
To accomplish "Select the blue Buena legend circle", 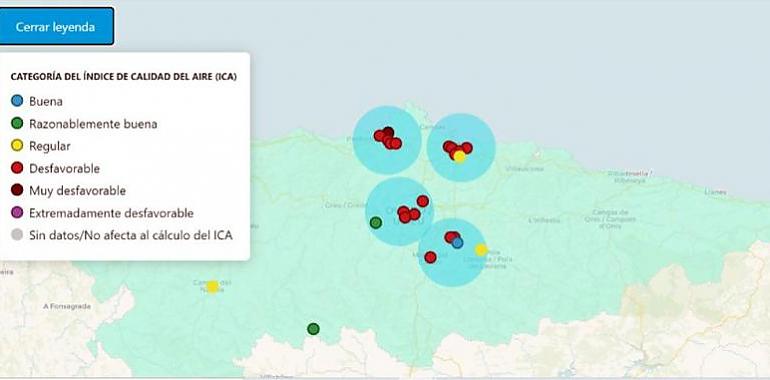I will tap(17, 101).
